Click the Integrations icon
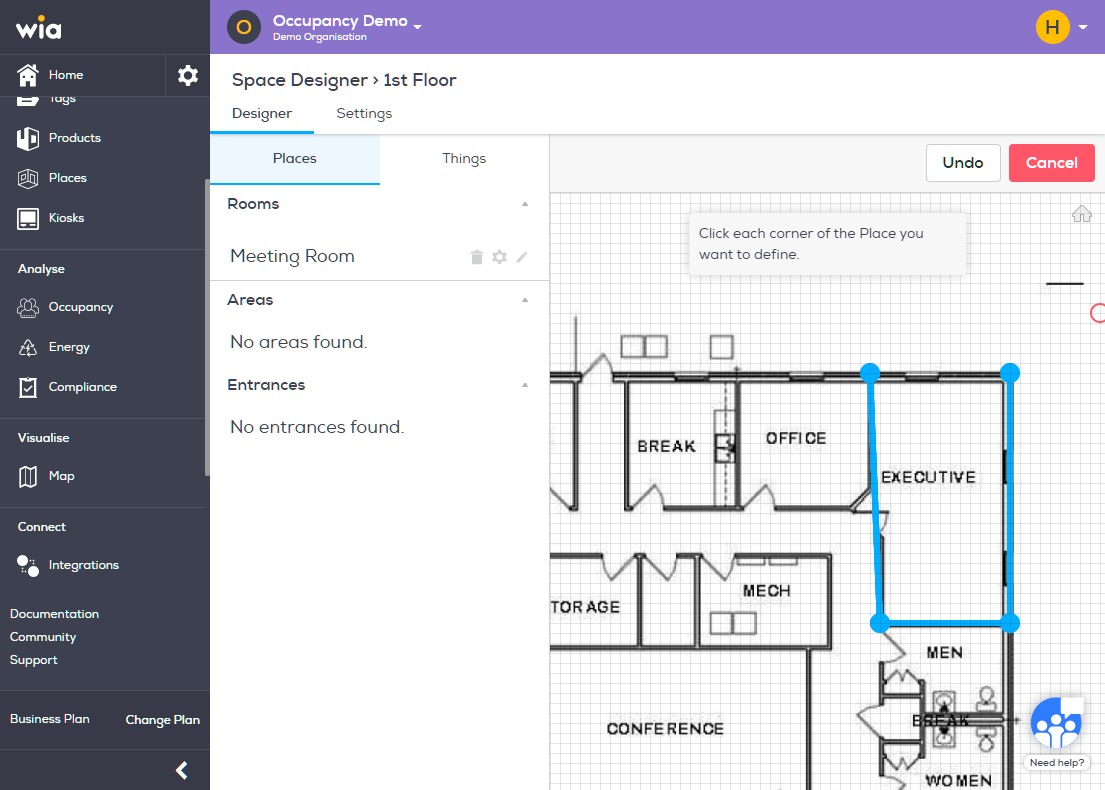This screenshot has height=790, width=1105. click(27, 565)
